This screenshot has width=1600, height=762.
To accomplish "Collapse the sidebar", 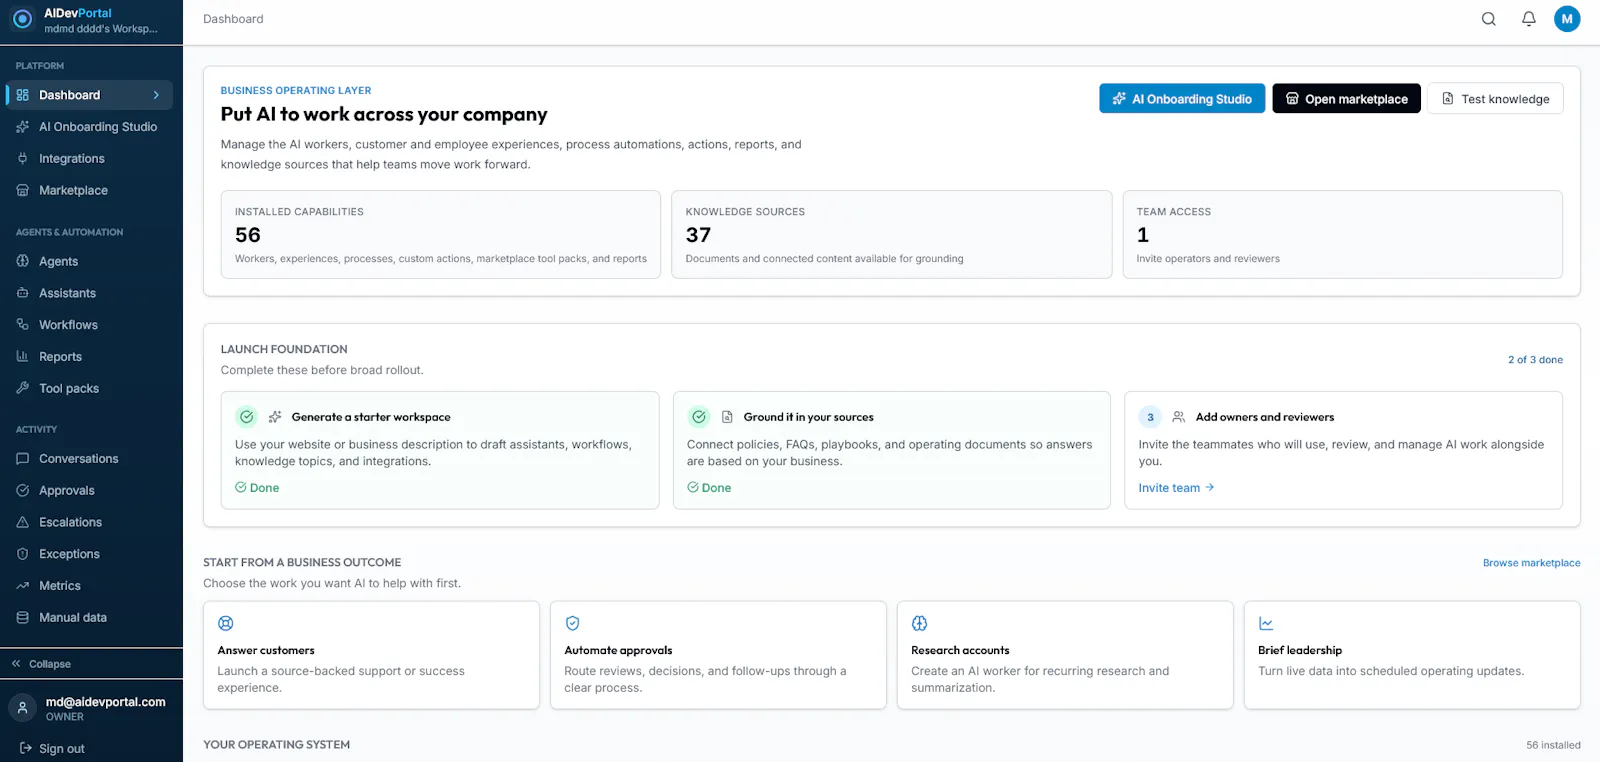I will click(42, 664).
